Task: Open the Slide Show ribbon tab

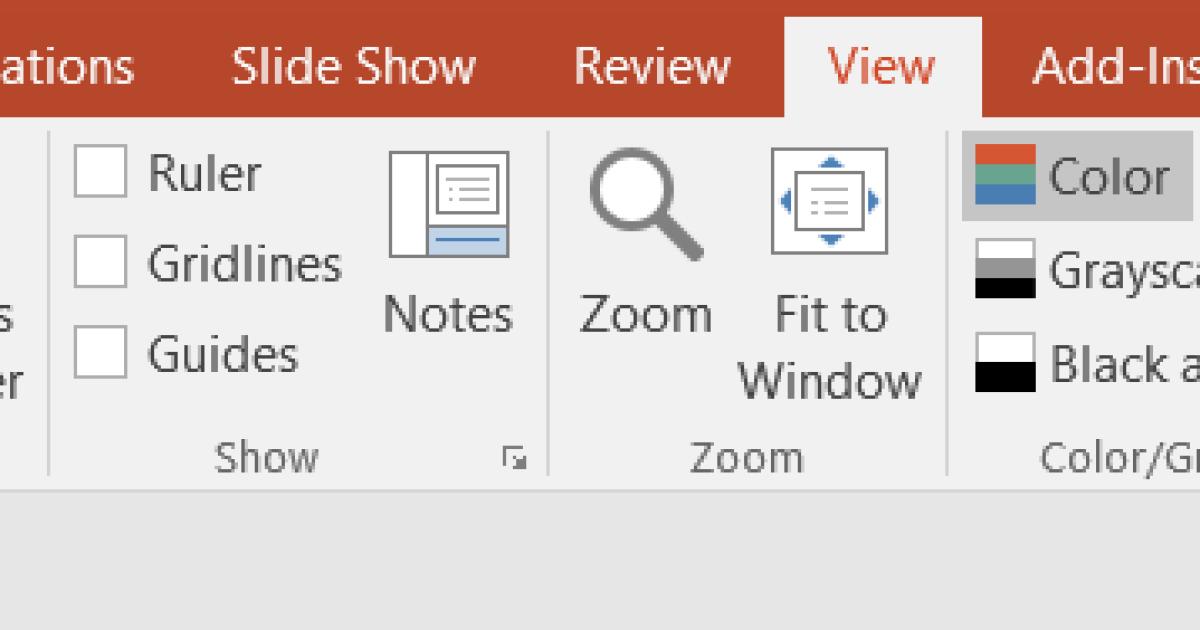Action: coord(353,65)
